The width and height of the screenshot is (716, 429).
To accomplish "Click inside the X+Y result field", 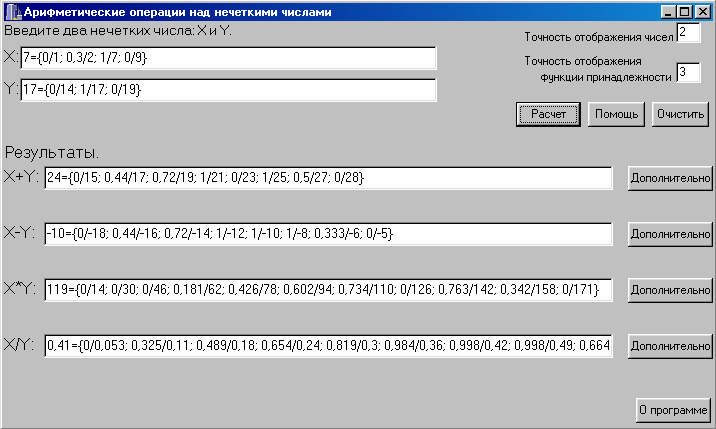I will 328,178.
